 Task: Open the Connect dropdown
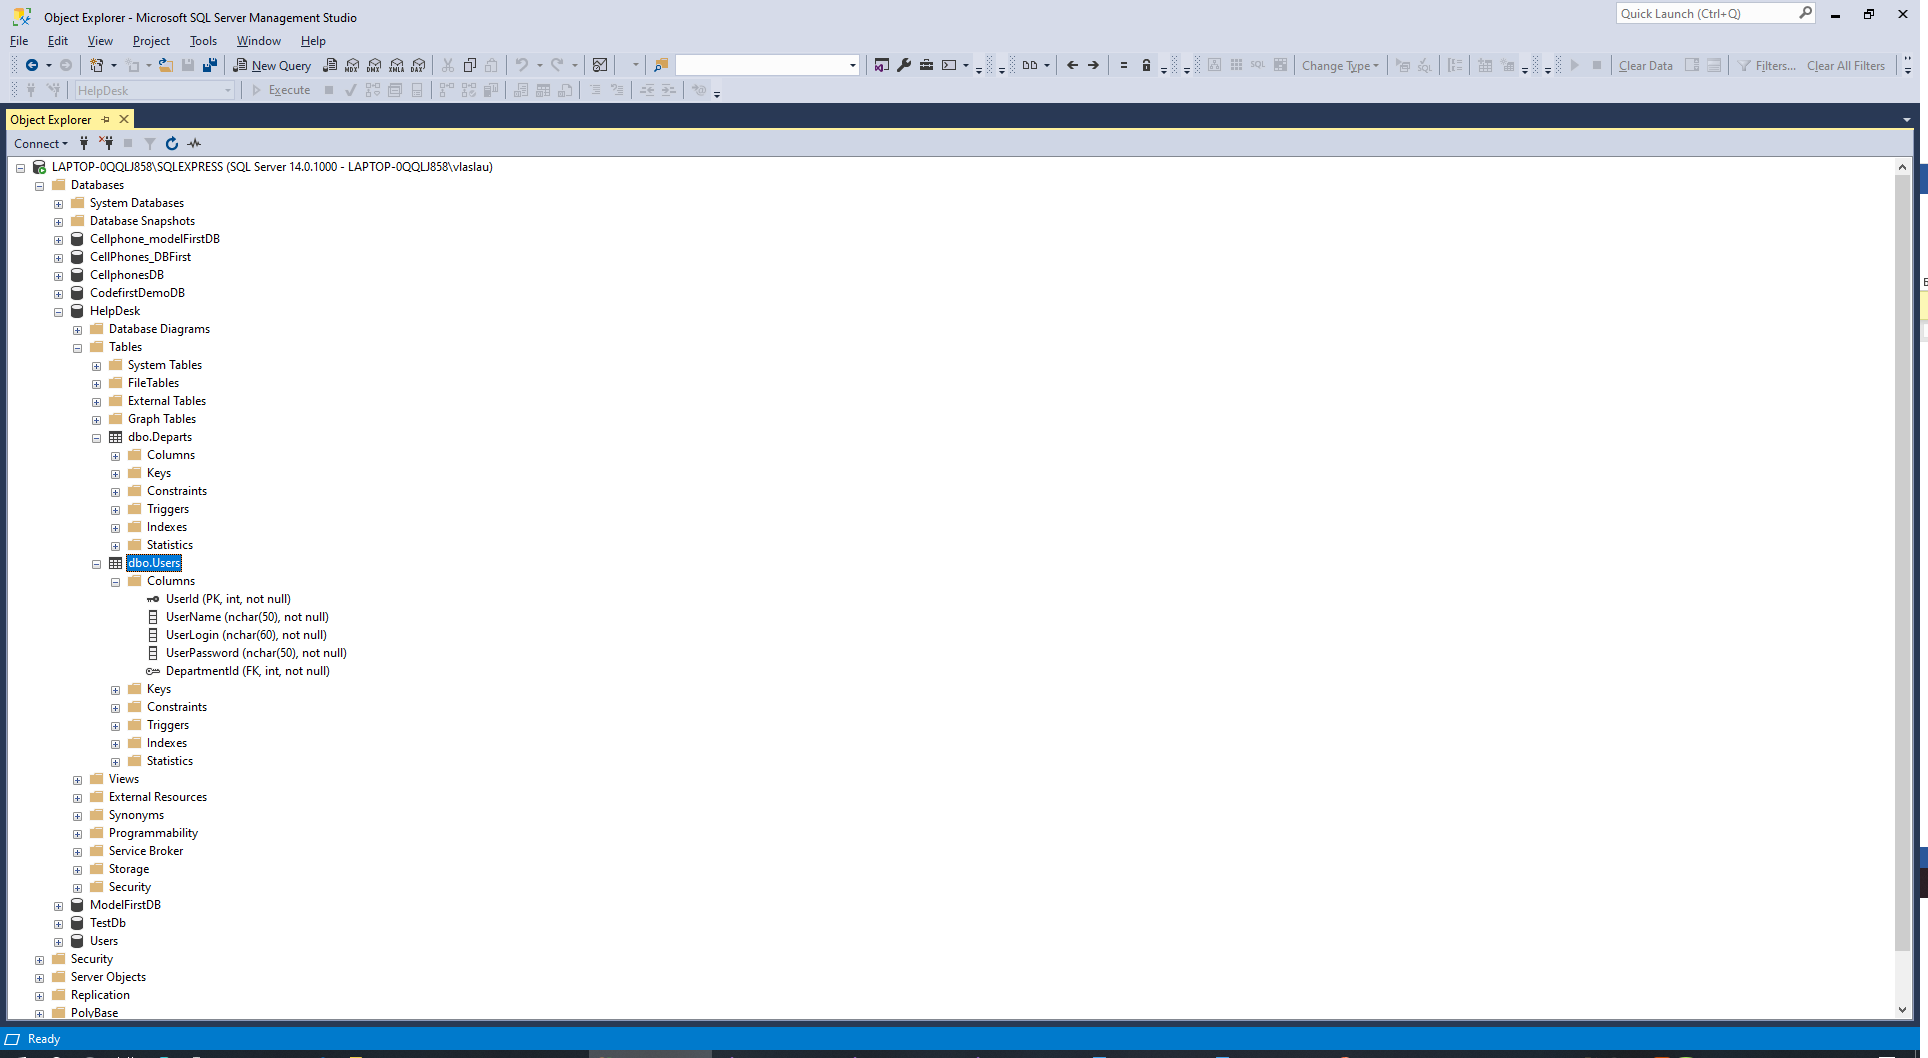(41, 143)
